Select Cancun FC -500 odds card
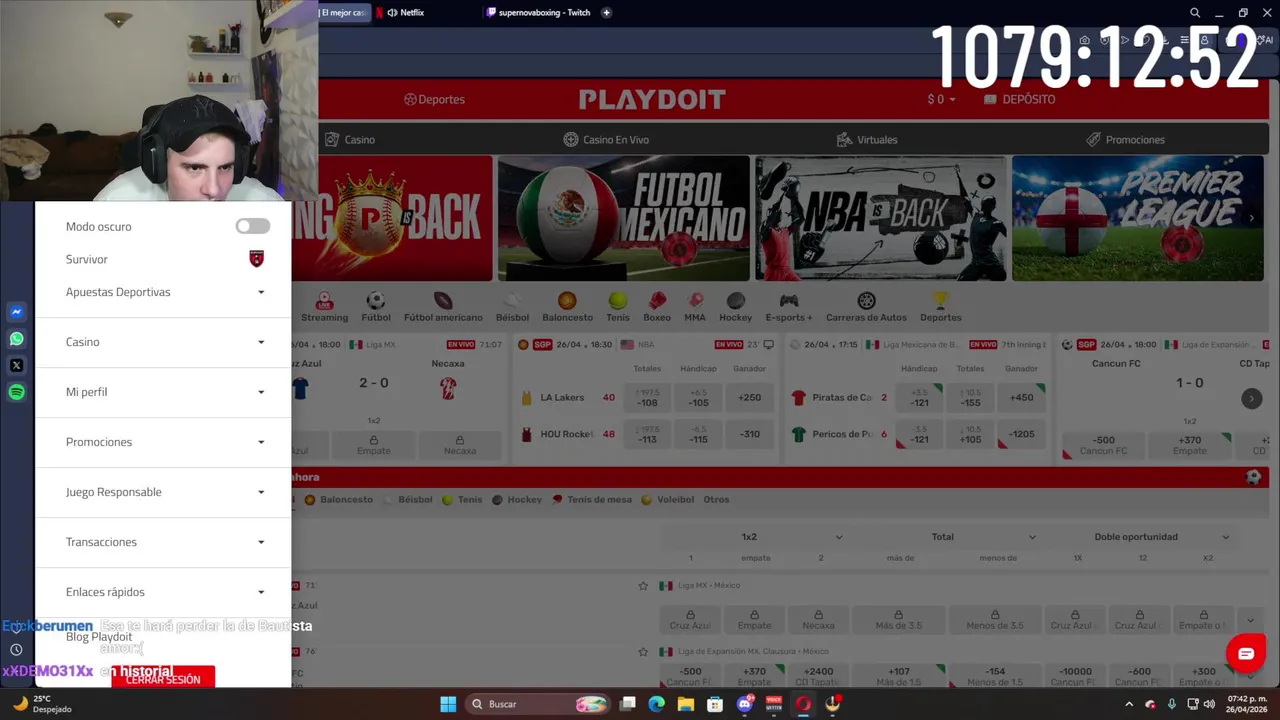 [x=1102, y=445]
